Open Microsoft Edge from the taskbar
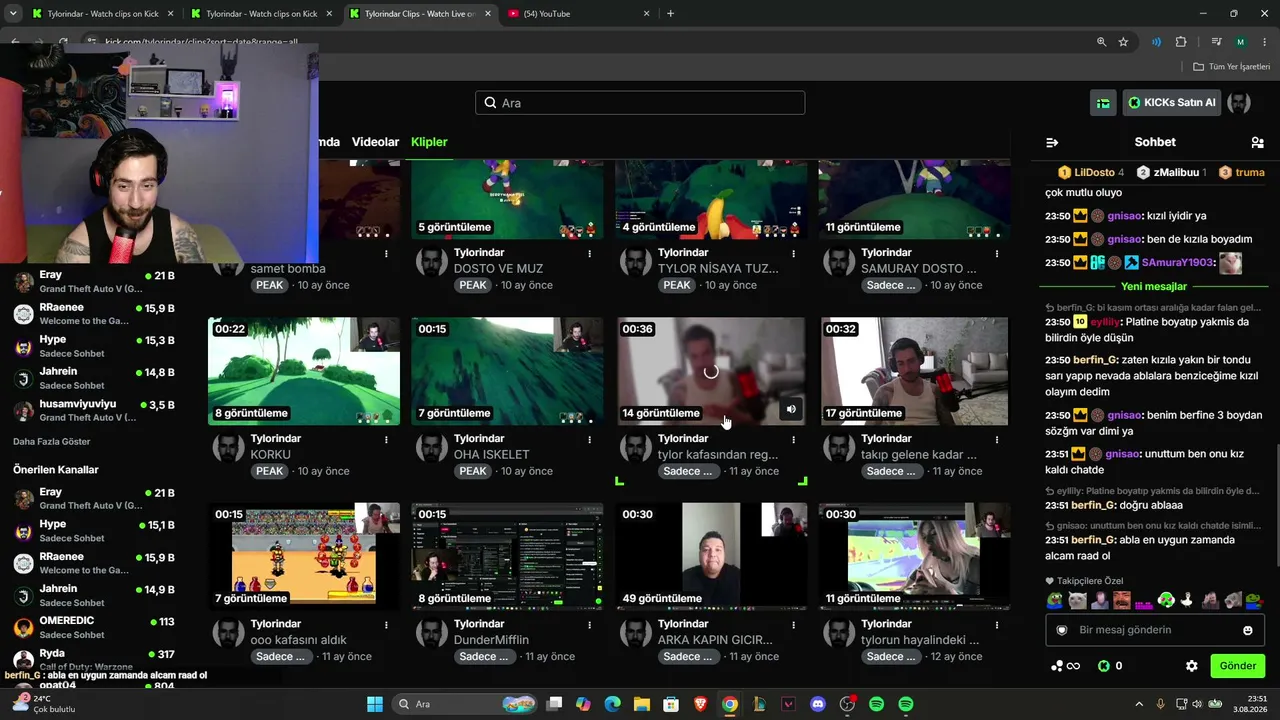The image size is (1280, 720). pyautogui.click(x=612, y=704)
